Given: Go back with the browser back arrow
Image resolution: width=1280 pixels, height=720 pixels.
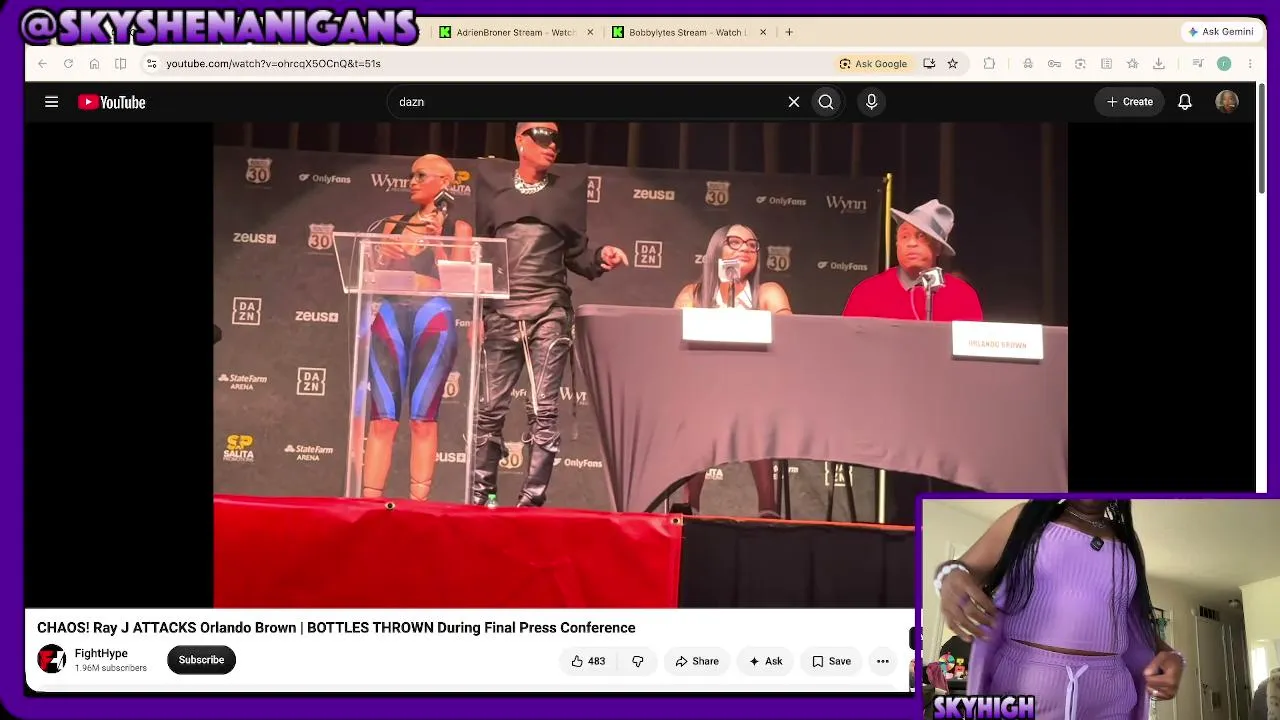Looking at the screenshot, I should [x=42, y=64].
